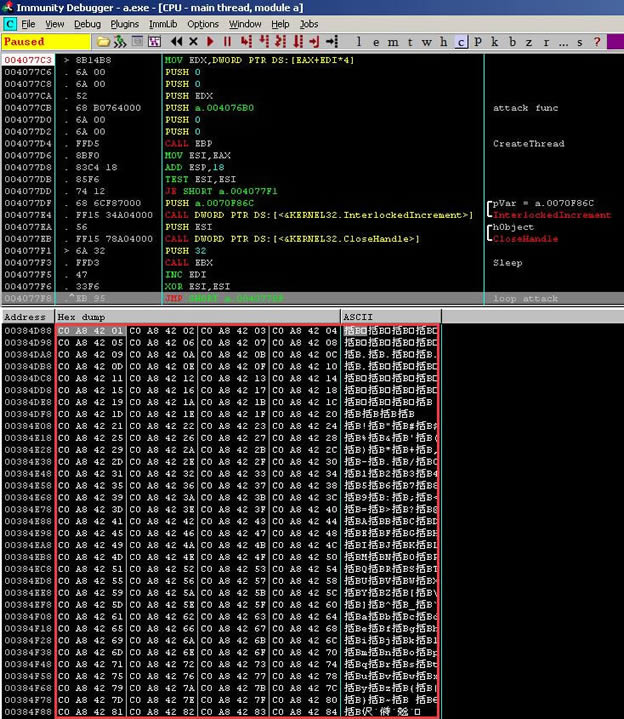The height and width of the screenshot is (719, 624).
Task: Open the Debug menu
Action: pyautogui.click(x=87, y=23)
